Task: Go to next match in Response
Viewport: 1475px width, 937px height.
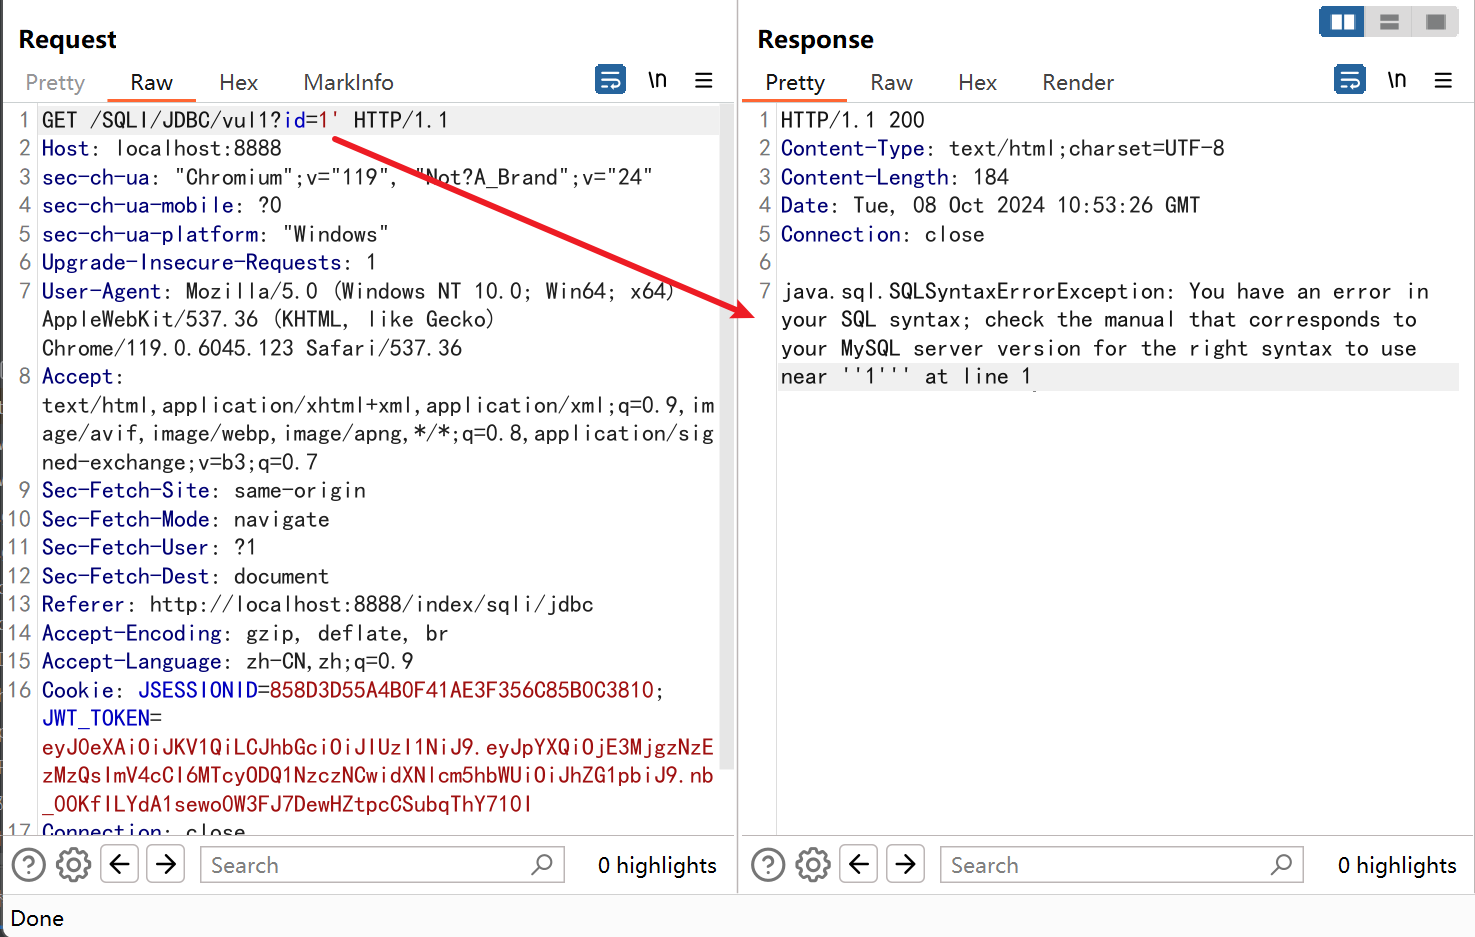Action: coord(906,864)
